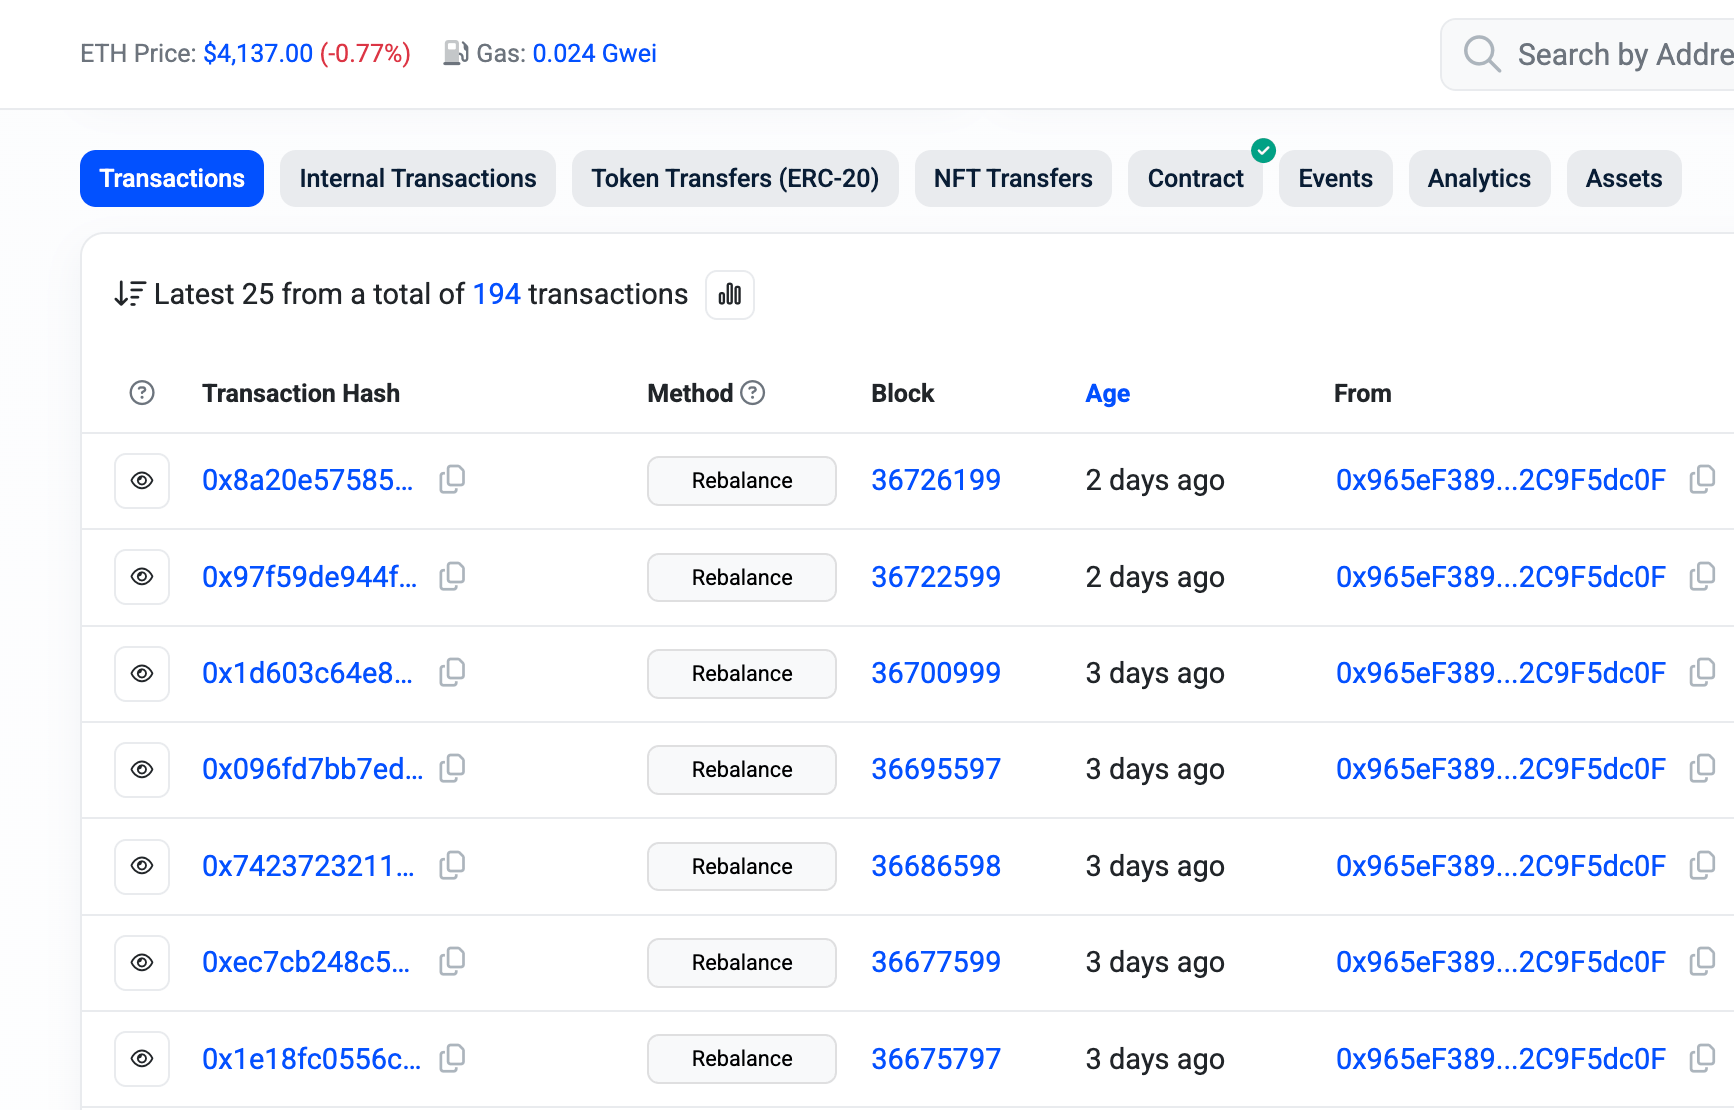This screenshot has height=1110, width=1734.
Task: Open the transactions chart icon button
Action: pyautogui.click(x=730, y=295)
